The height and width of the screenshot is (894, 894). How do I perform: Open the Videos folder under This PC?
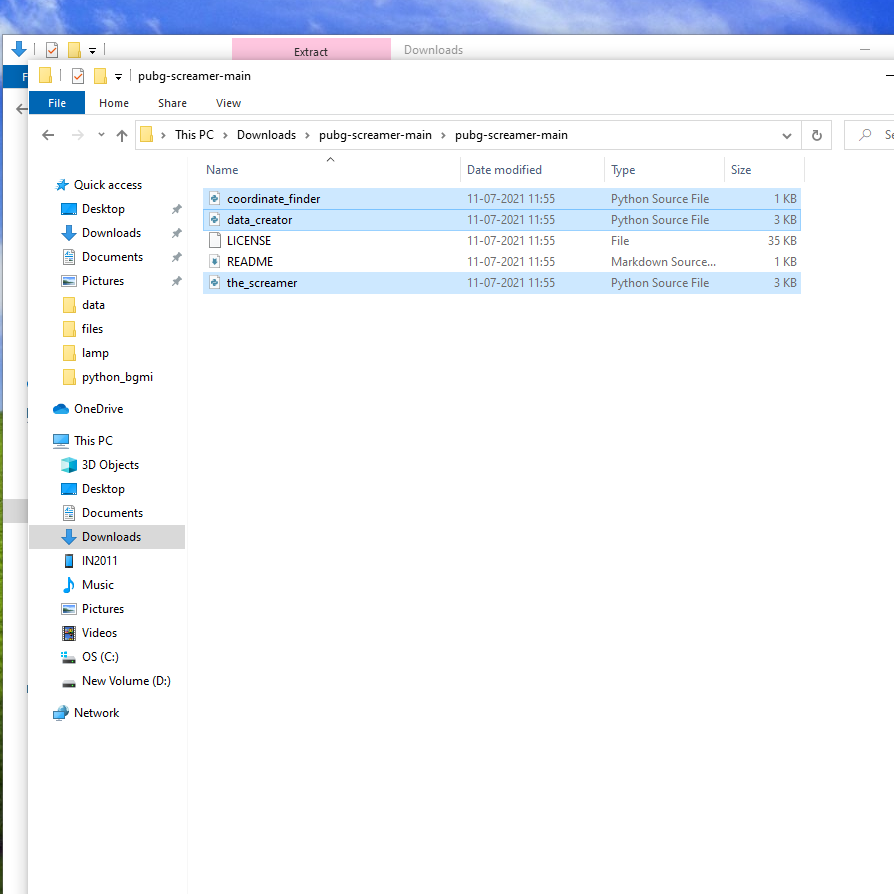click(x=99, y=633)
